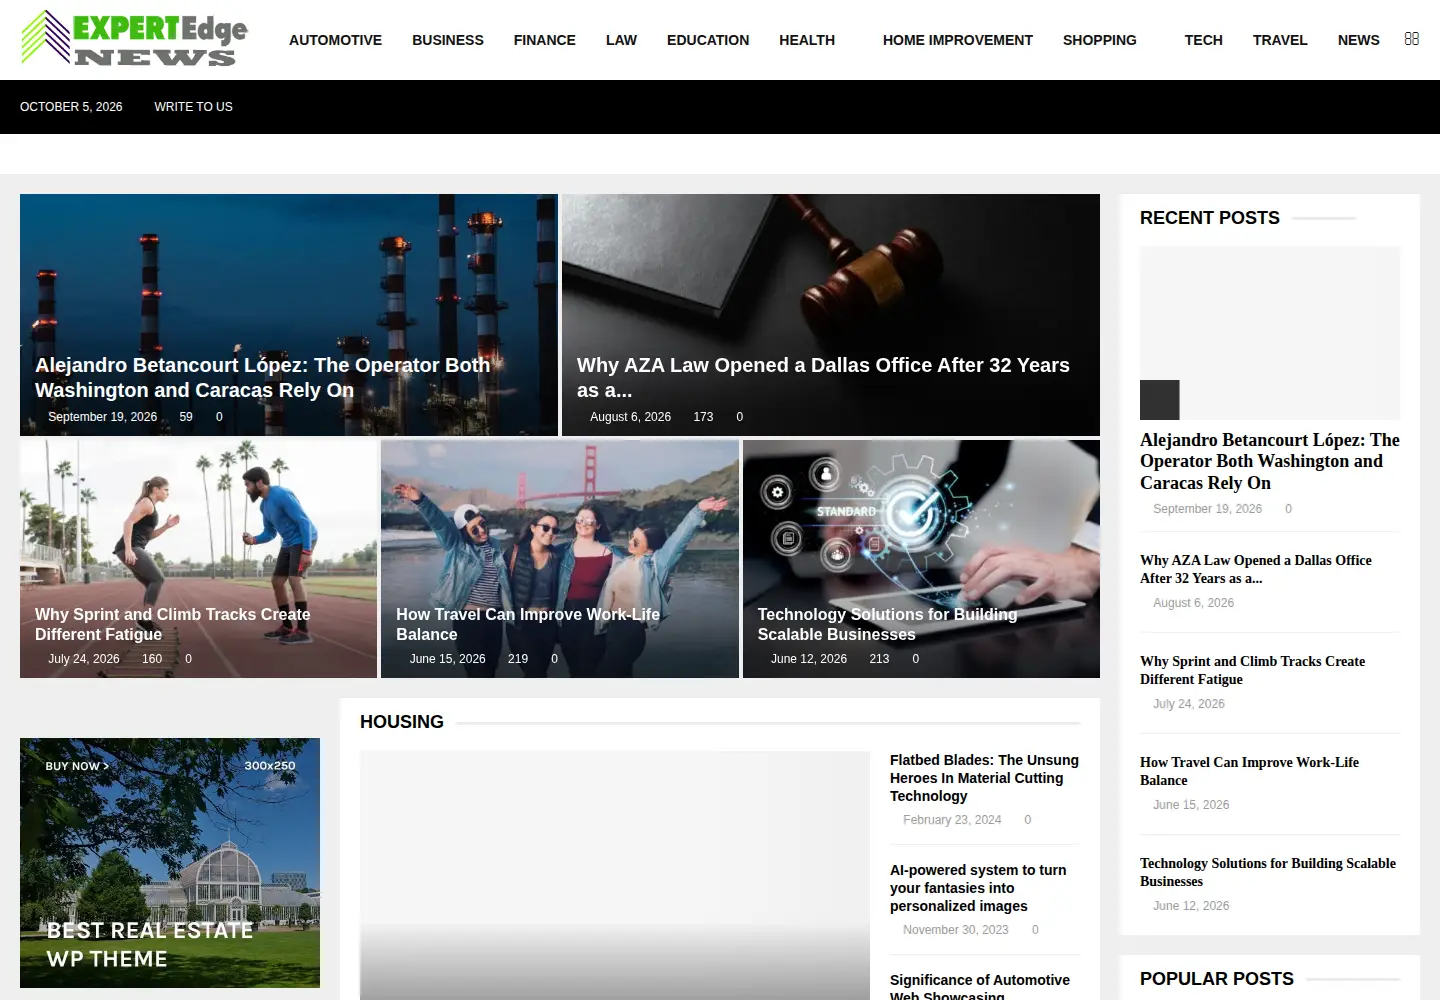Open featured How Travel Can Improve headline
1440x1000 pixels.
(x=528, y=624)
